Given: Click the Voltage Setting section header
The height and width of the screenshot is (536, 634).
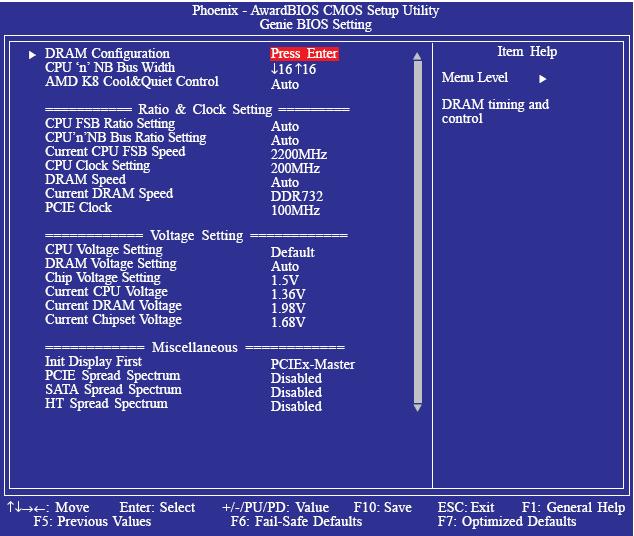Looking at the screenshot, I should [197, 236].
